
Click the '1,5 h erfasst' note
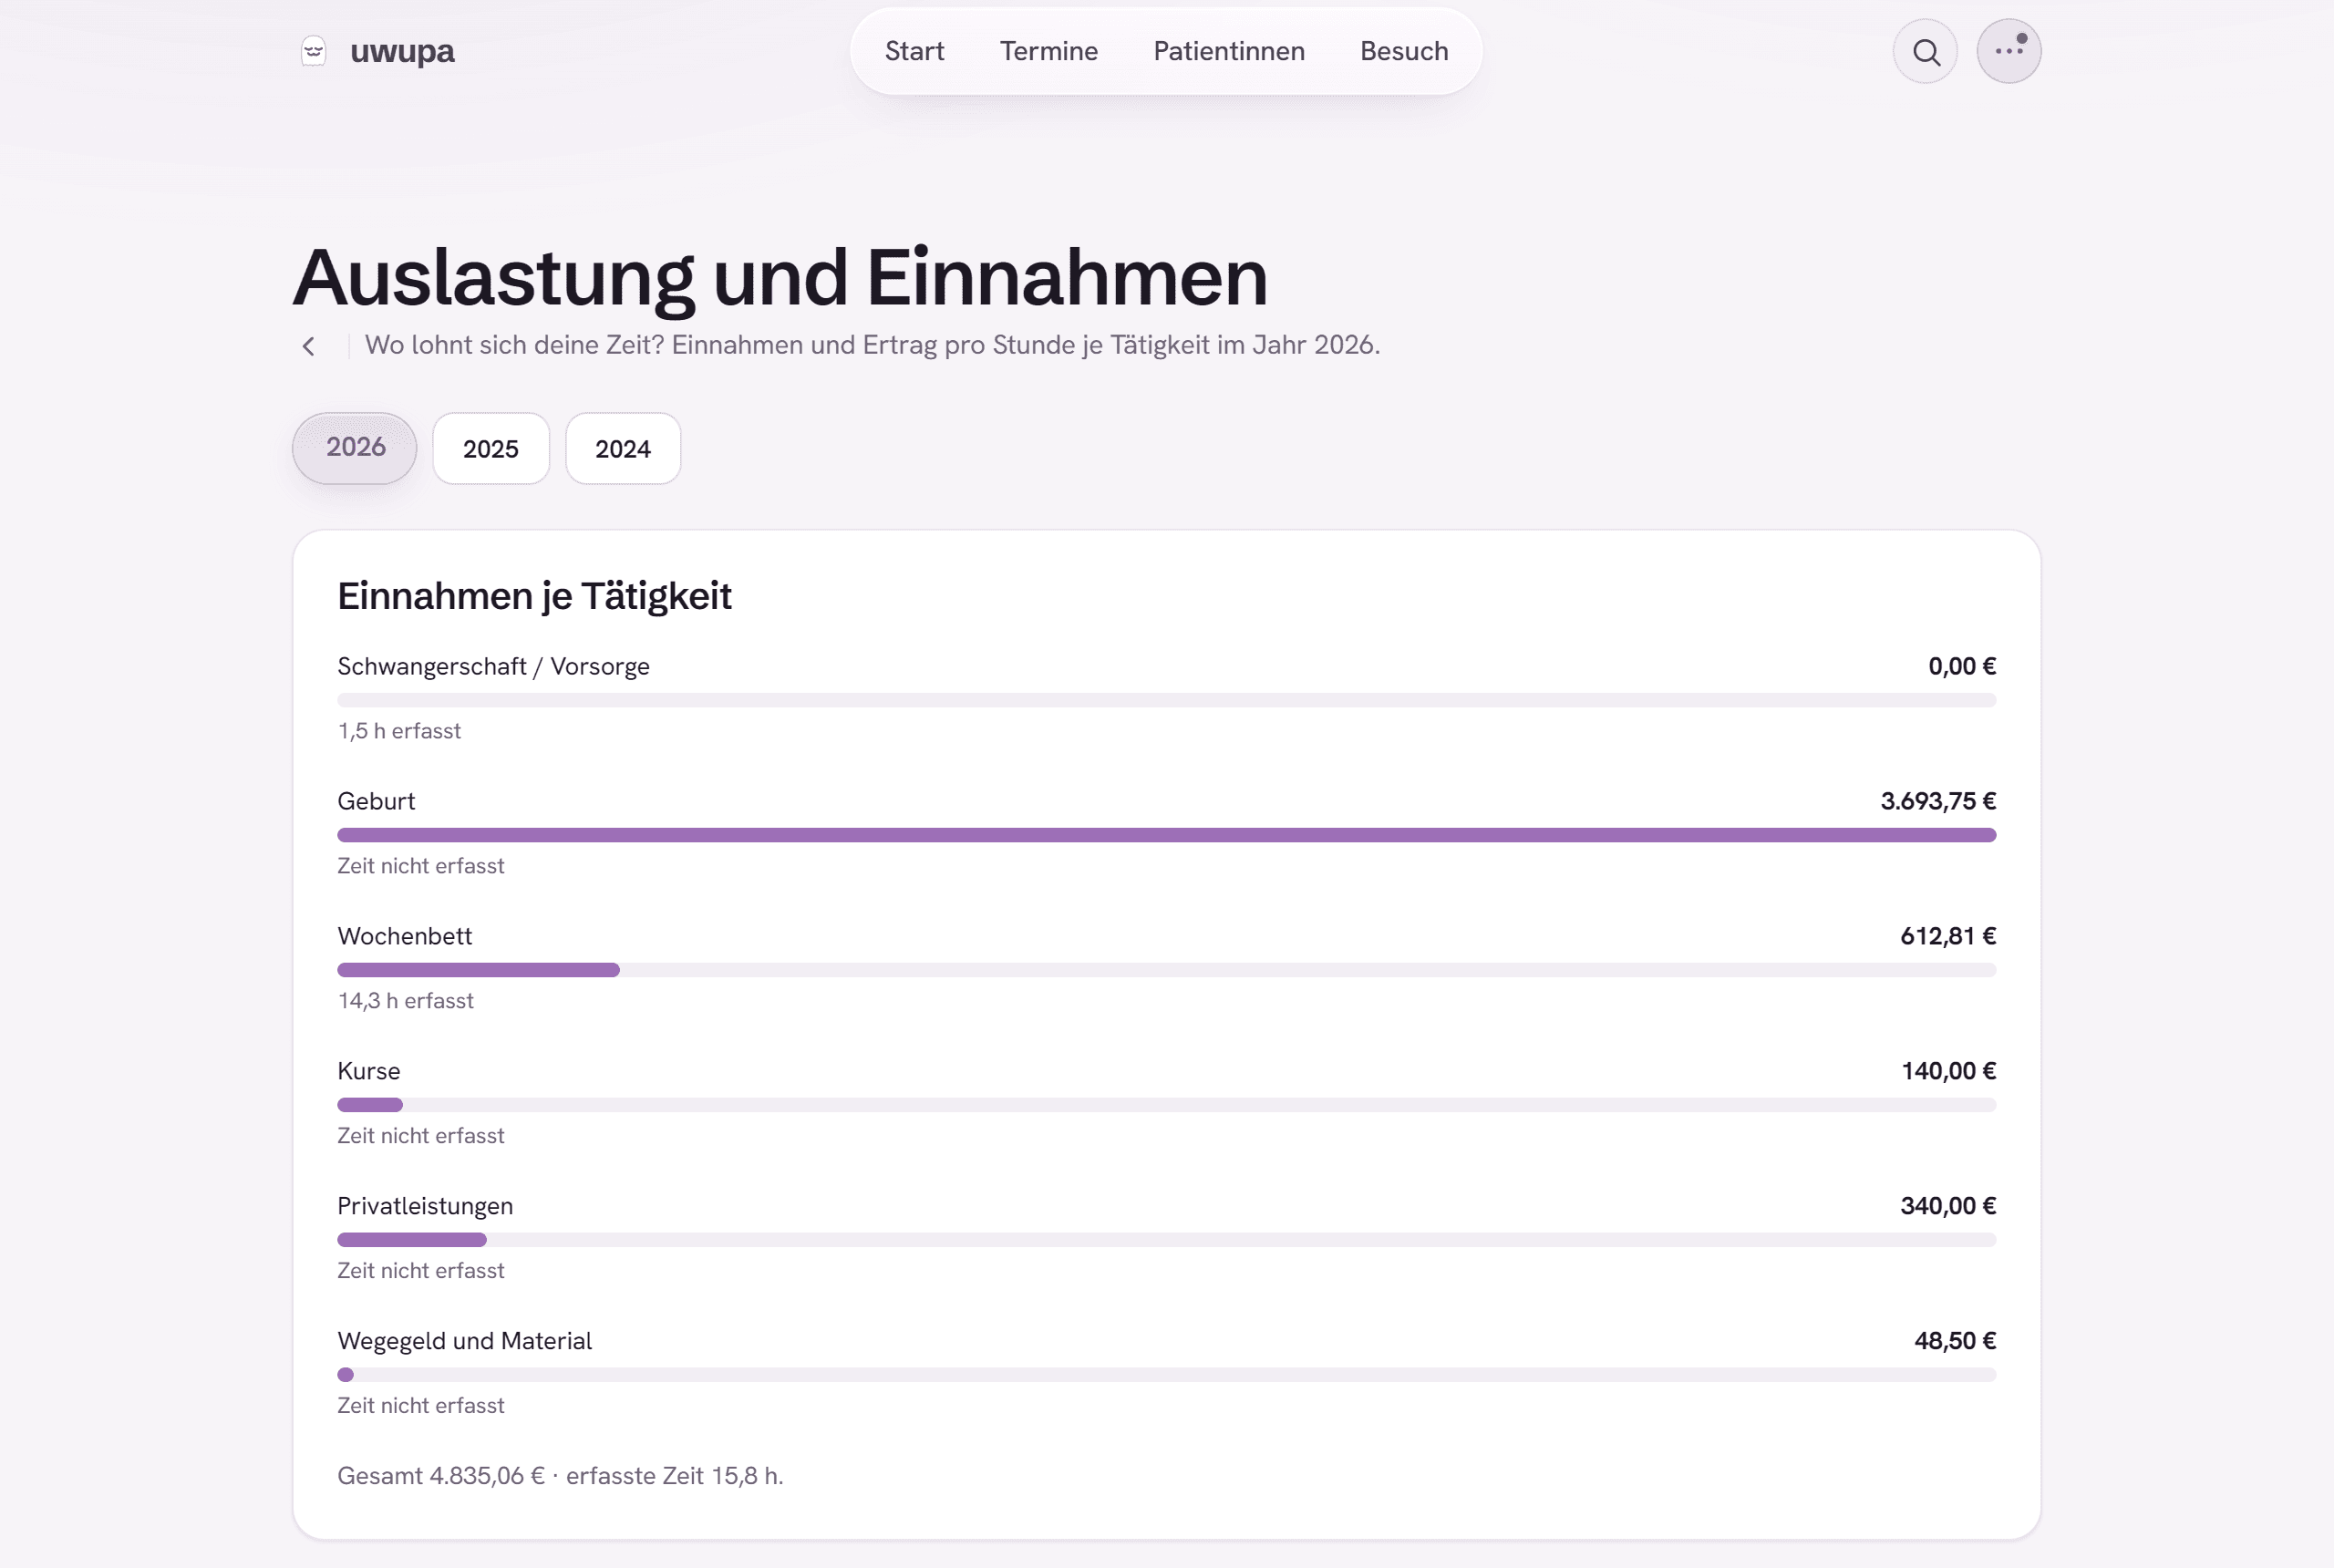tap(399, 731)
